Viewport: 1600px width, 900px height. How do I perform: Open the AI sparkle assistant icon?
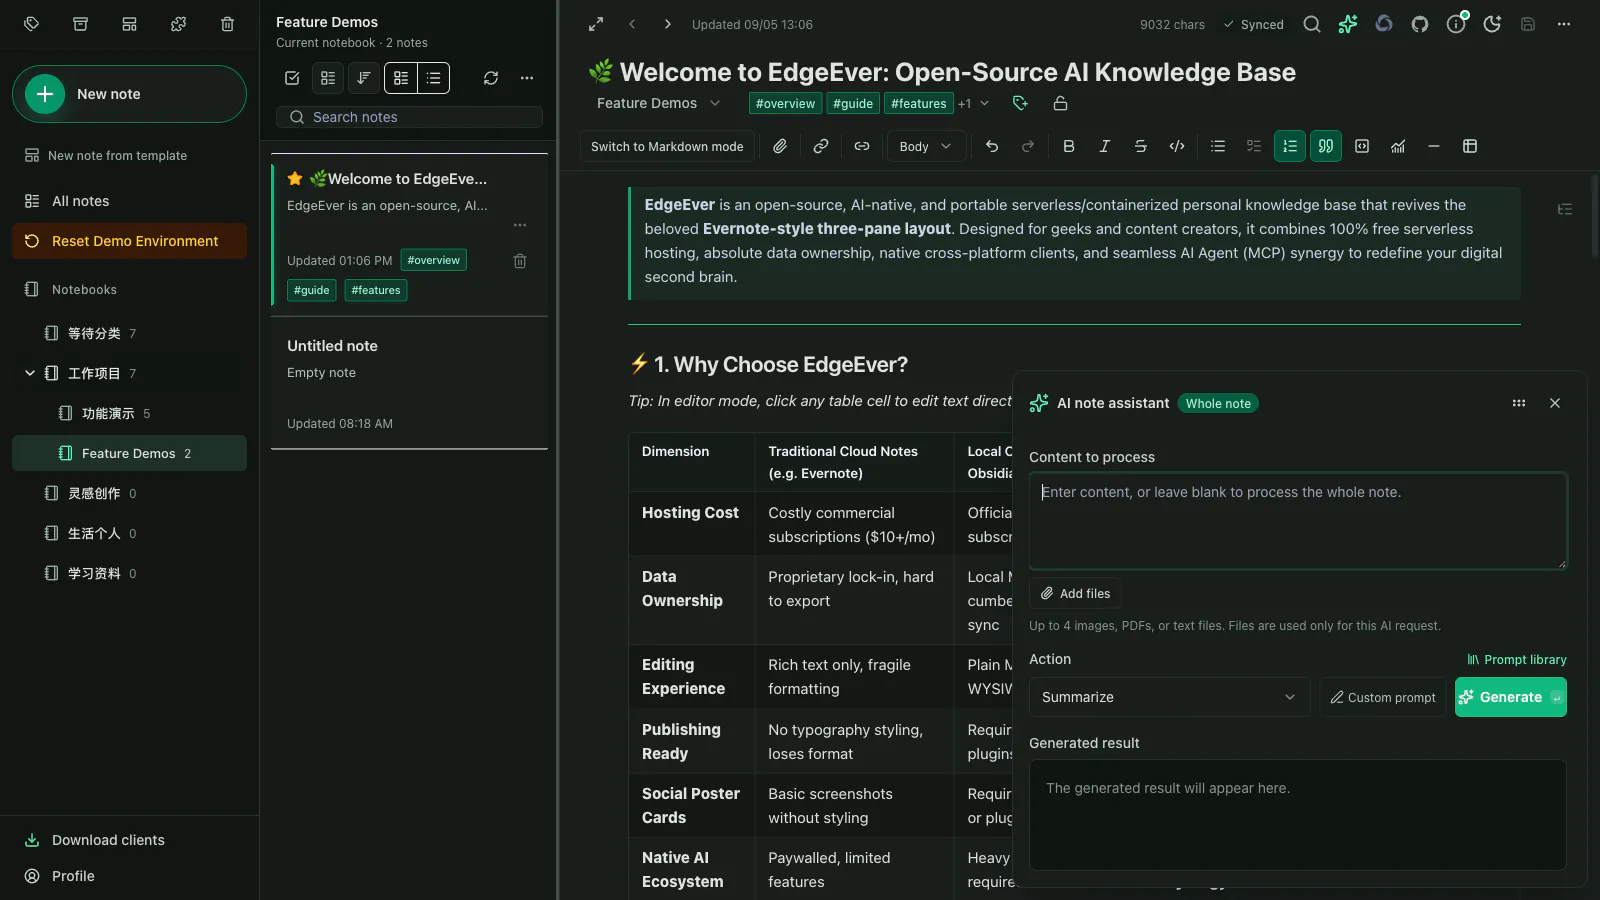(x=1348, y=24)
